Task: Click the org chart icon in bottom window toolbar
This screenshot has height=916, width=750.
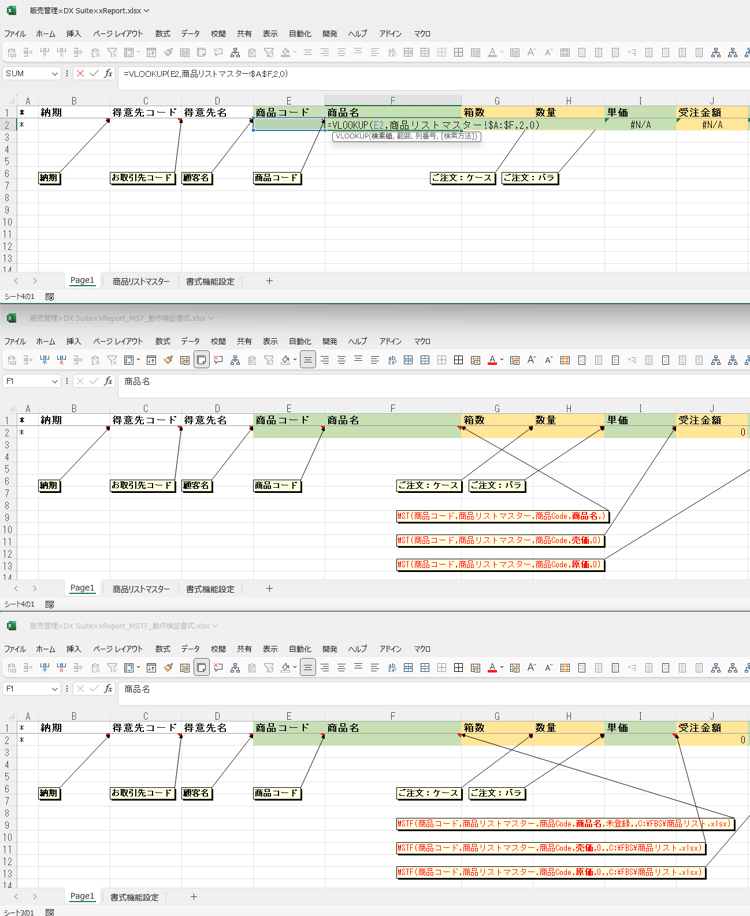Action: pyautogui.click(x=235, y=667)
